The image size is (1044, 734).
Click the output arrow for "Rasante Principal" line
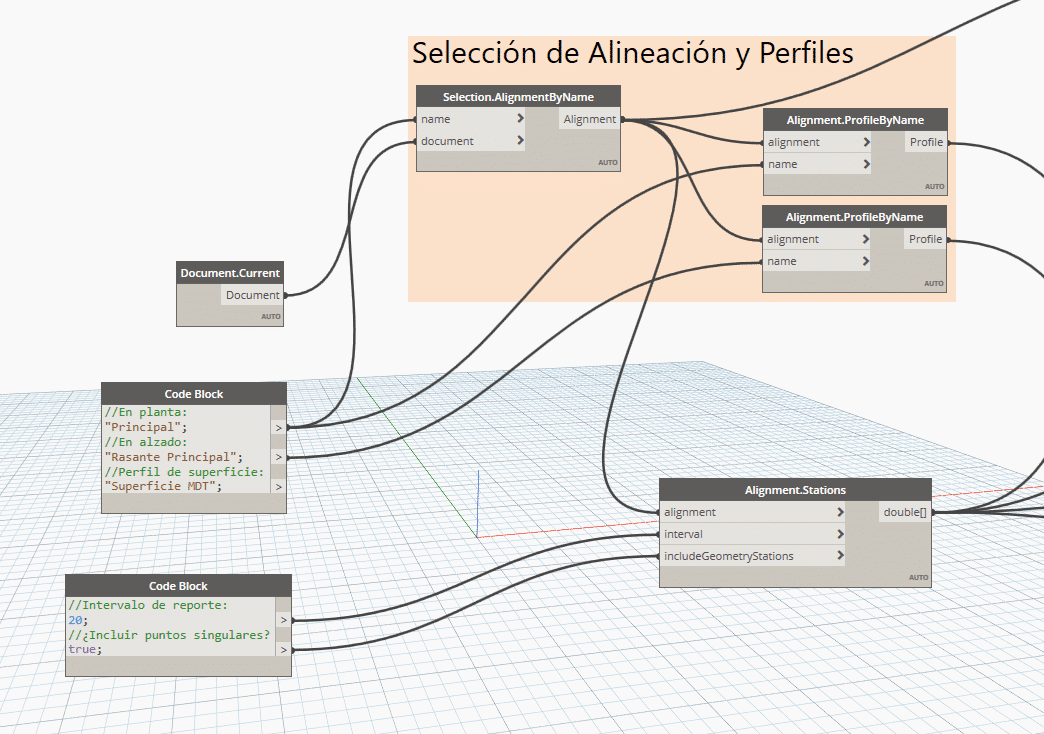click(x=279, y=457)
